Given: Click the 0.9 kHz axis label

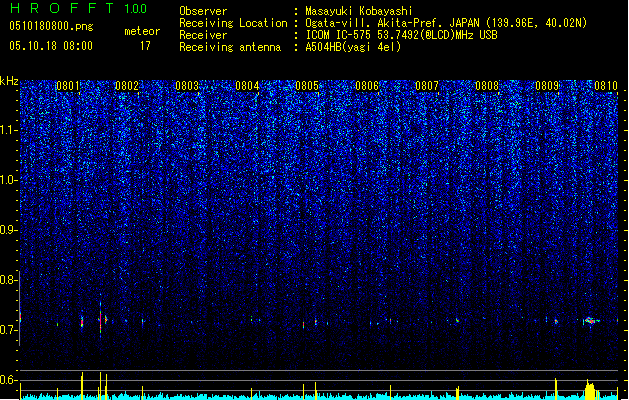Looking at the screenshot, I should pos(9,230).
